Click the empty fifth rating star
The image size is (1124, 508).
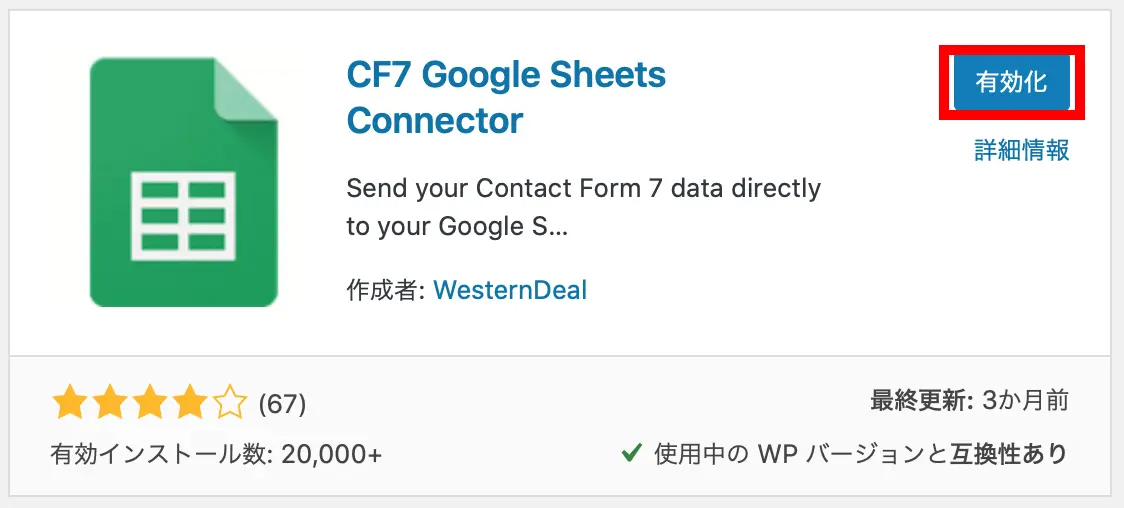pyautogui.click(x=230, y=404)
